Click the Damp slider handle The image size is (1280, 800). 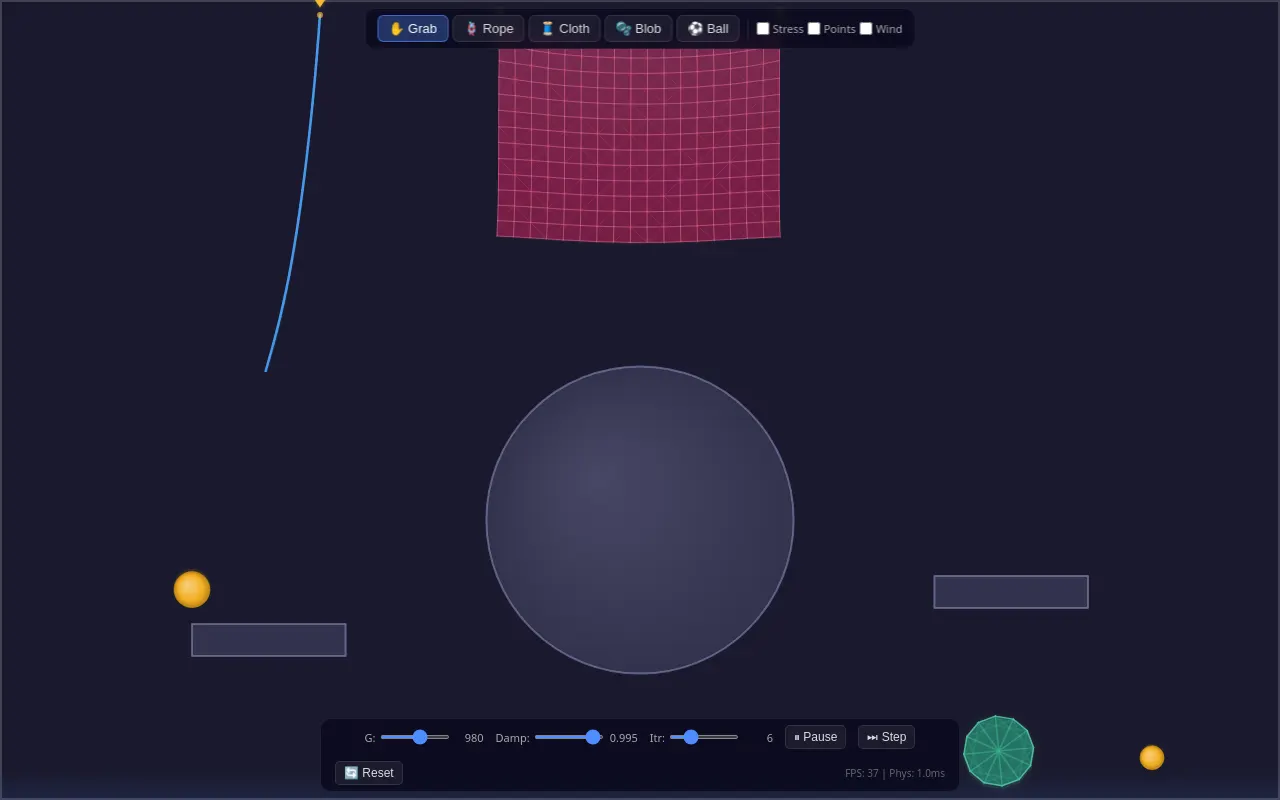click(593, 737)
